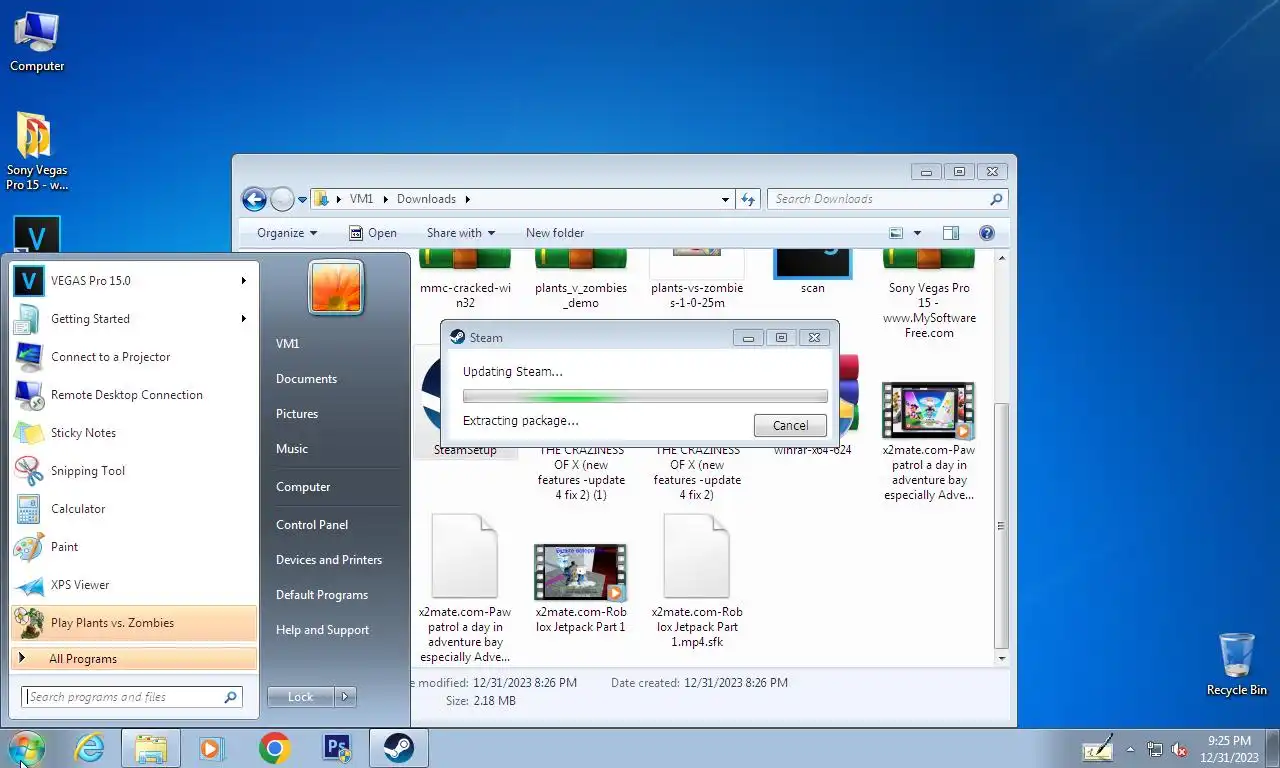Open Control Panel from Start menu
The height and width of the screenshot is (768, 1280).
pyautogui.click(x=312, y=525)
